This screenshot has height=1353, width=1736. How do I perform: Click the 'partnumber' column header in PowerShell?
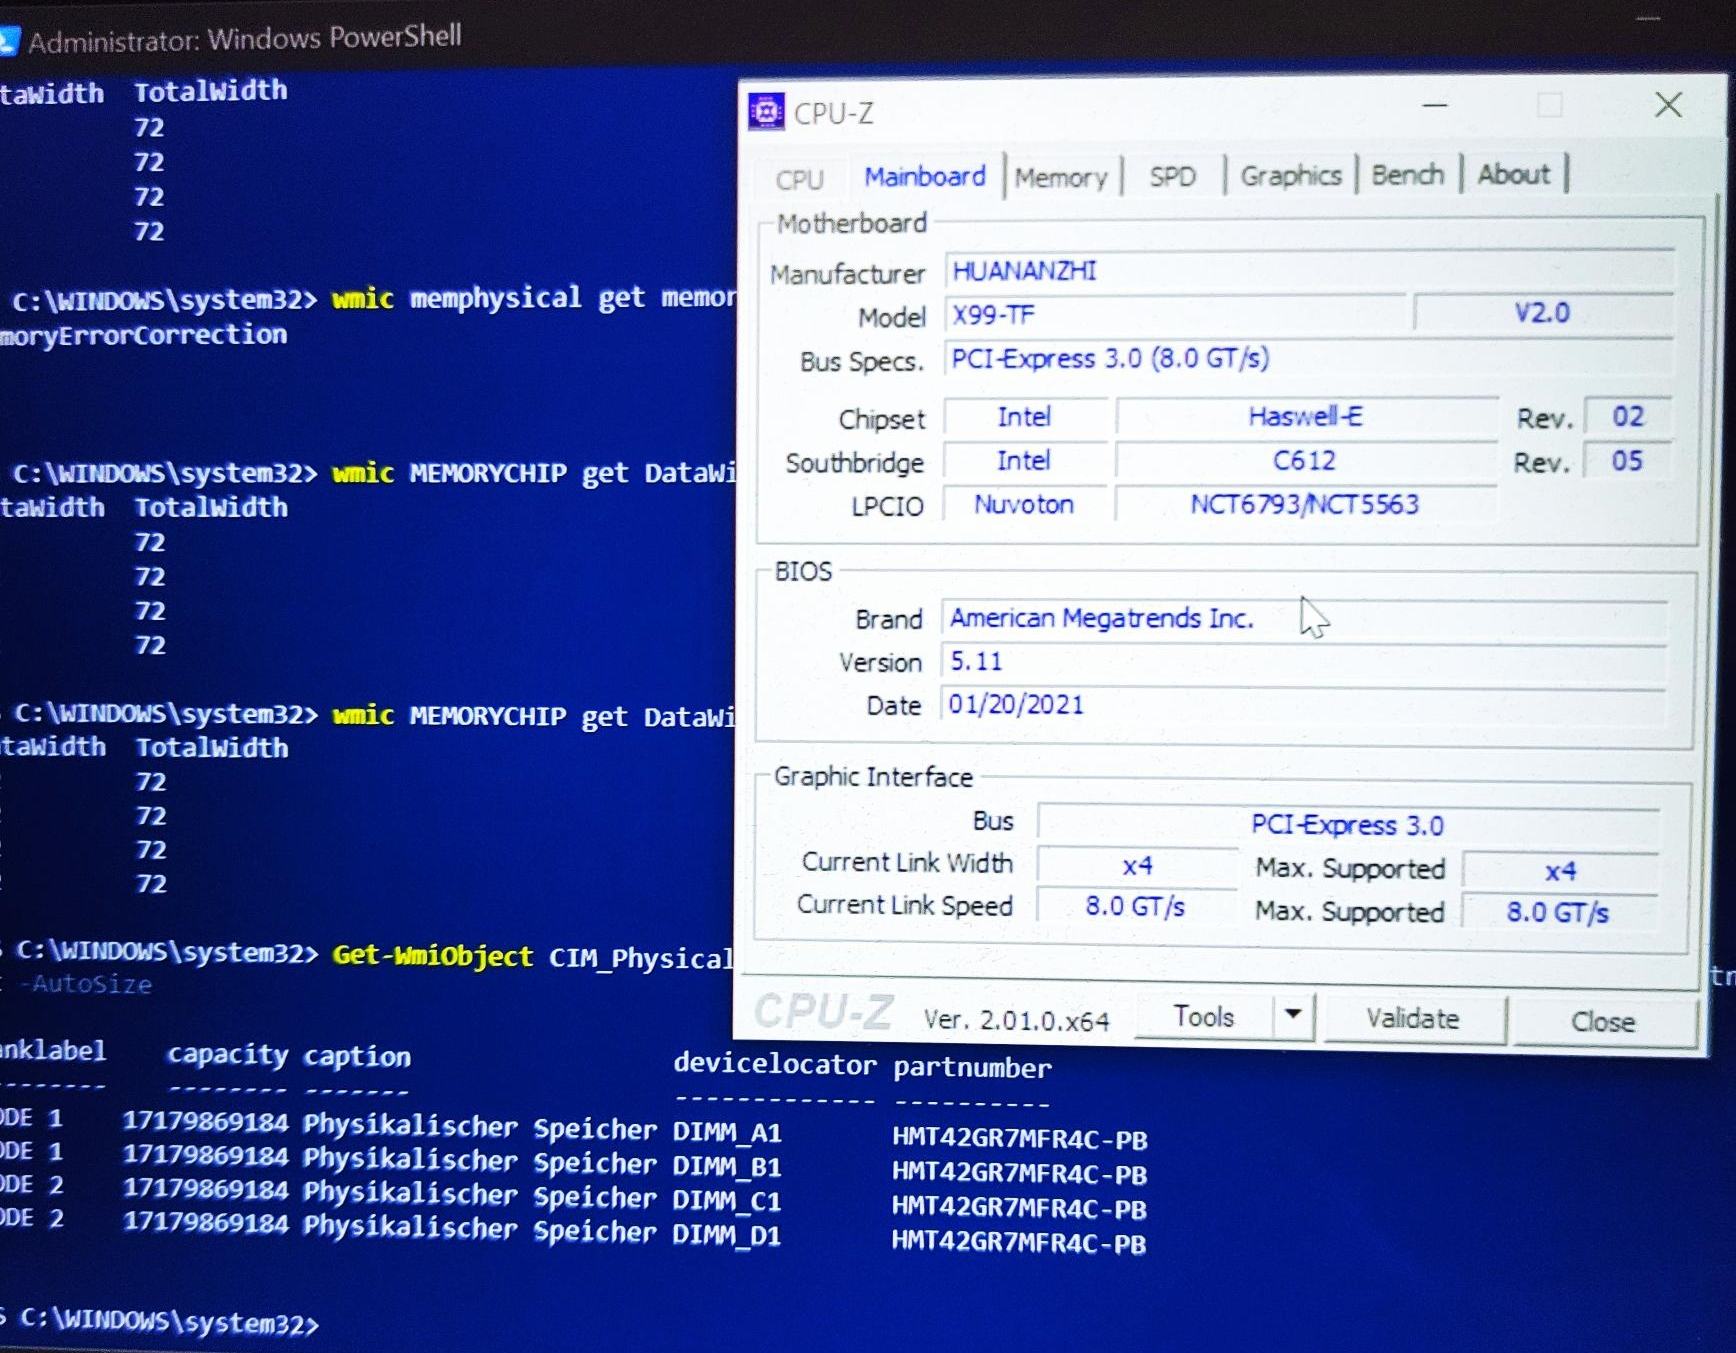pyautogui.click(x=972, y=1068)
